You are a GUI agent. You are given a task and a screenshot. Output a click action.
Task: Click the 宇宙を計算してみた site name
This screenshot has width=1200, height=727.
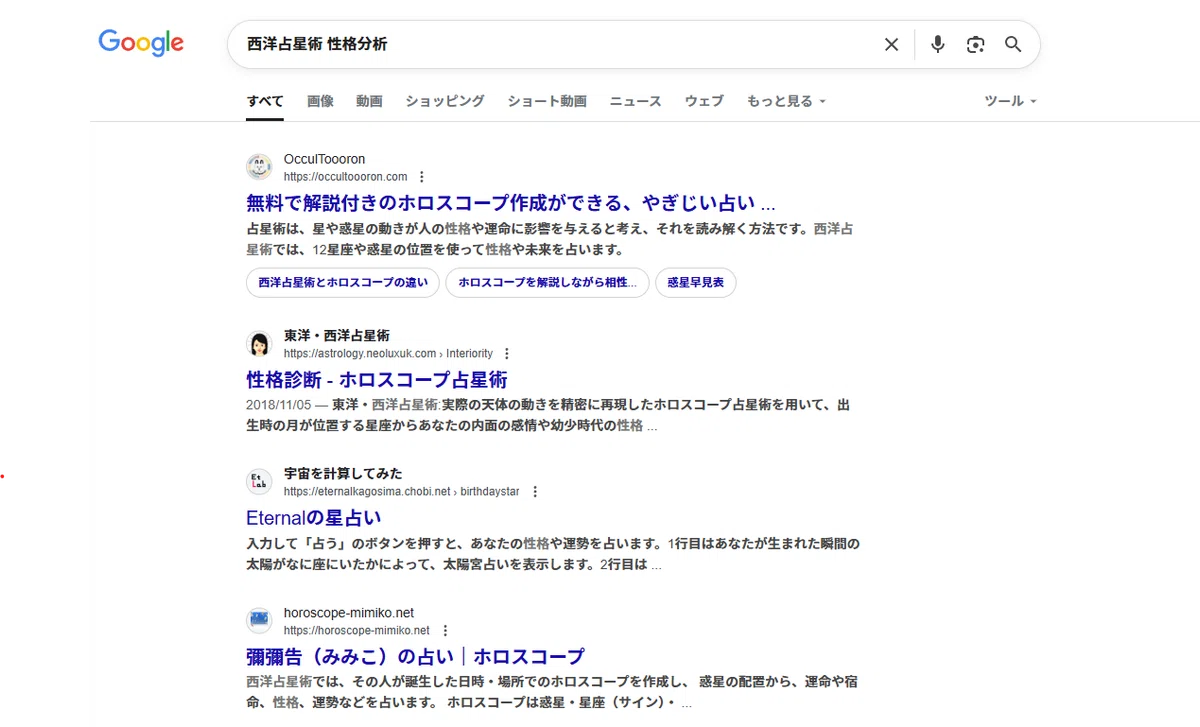(x=343, y=474)
